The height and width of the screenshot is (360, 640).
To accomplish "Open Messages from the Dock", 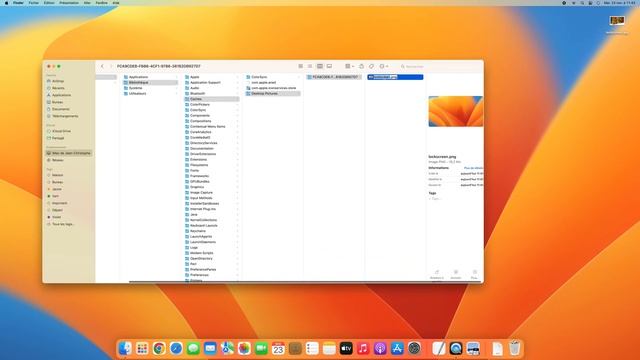I will tap(193, 348).
